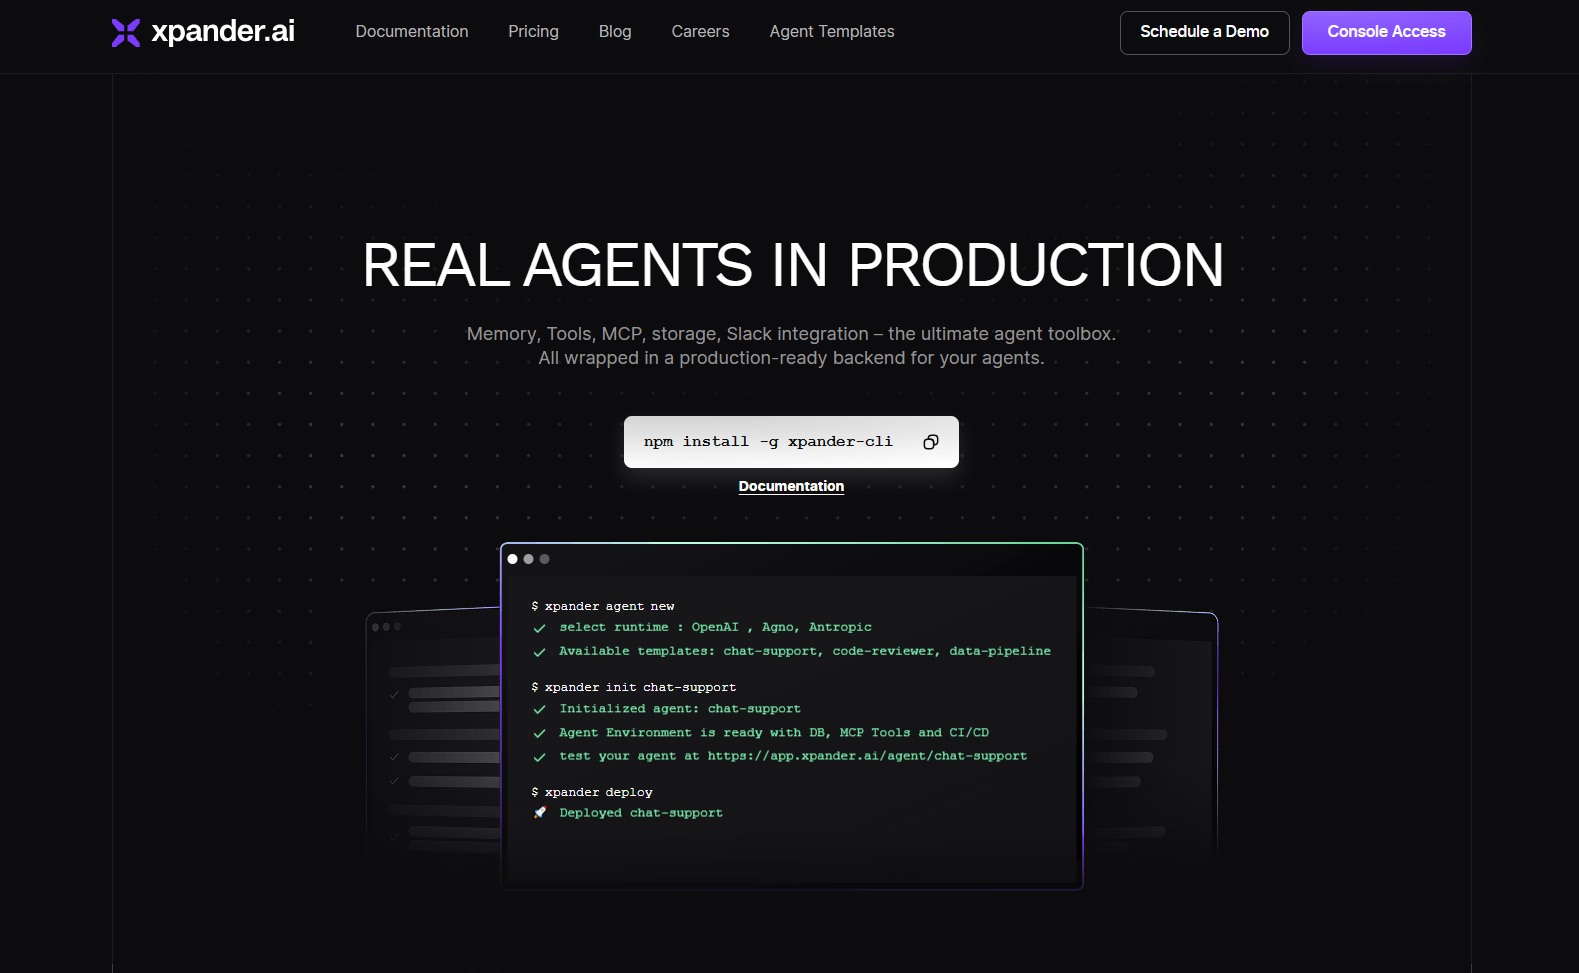This screenshot has width=1579, height=973.
Task: Click Schedule a Demo button
Action: coord(1204,33)
